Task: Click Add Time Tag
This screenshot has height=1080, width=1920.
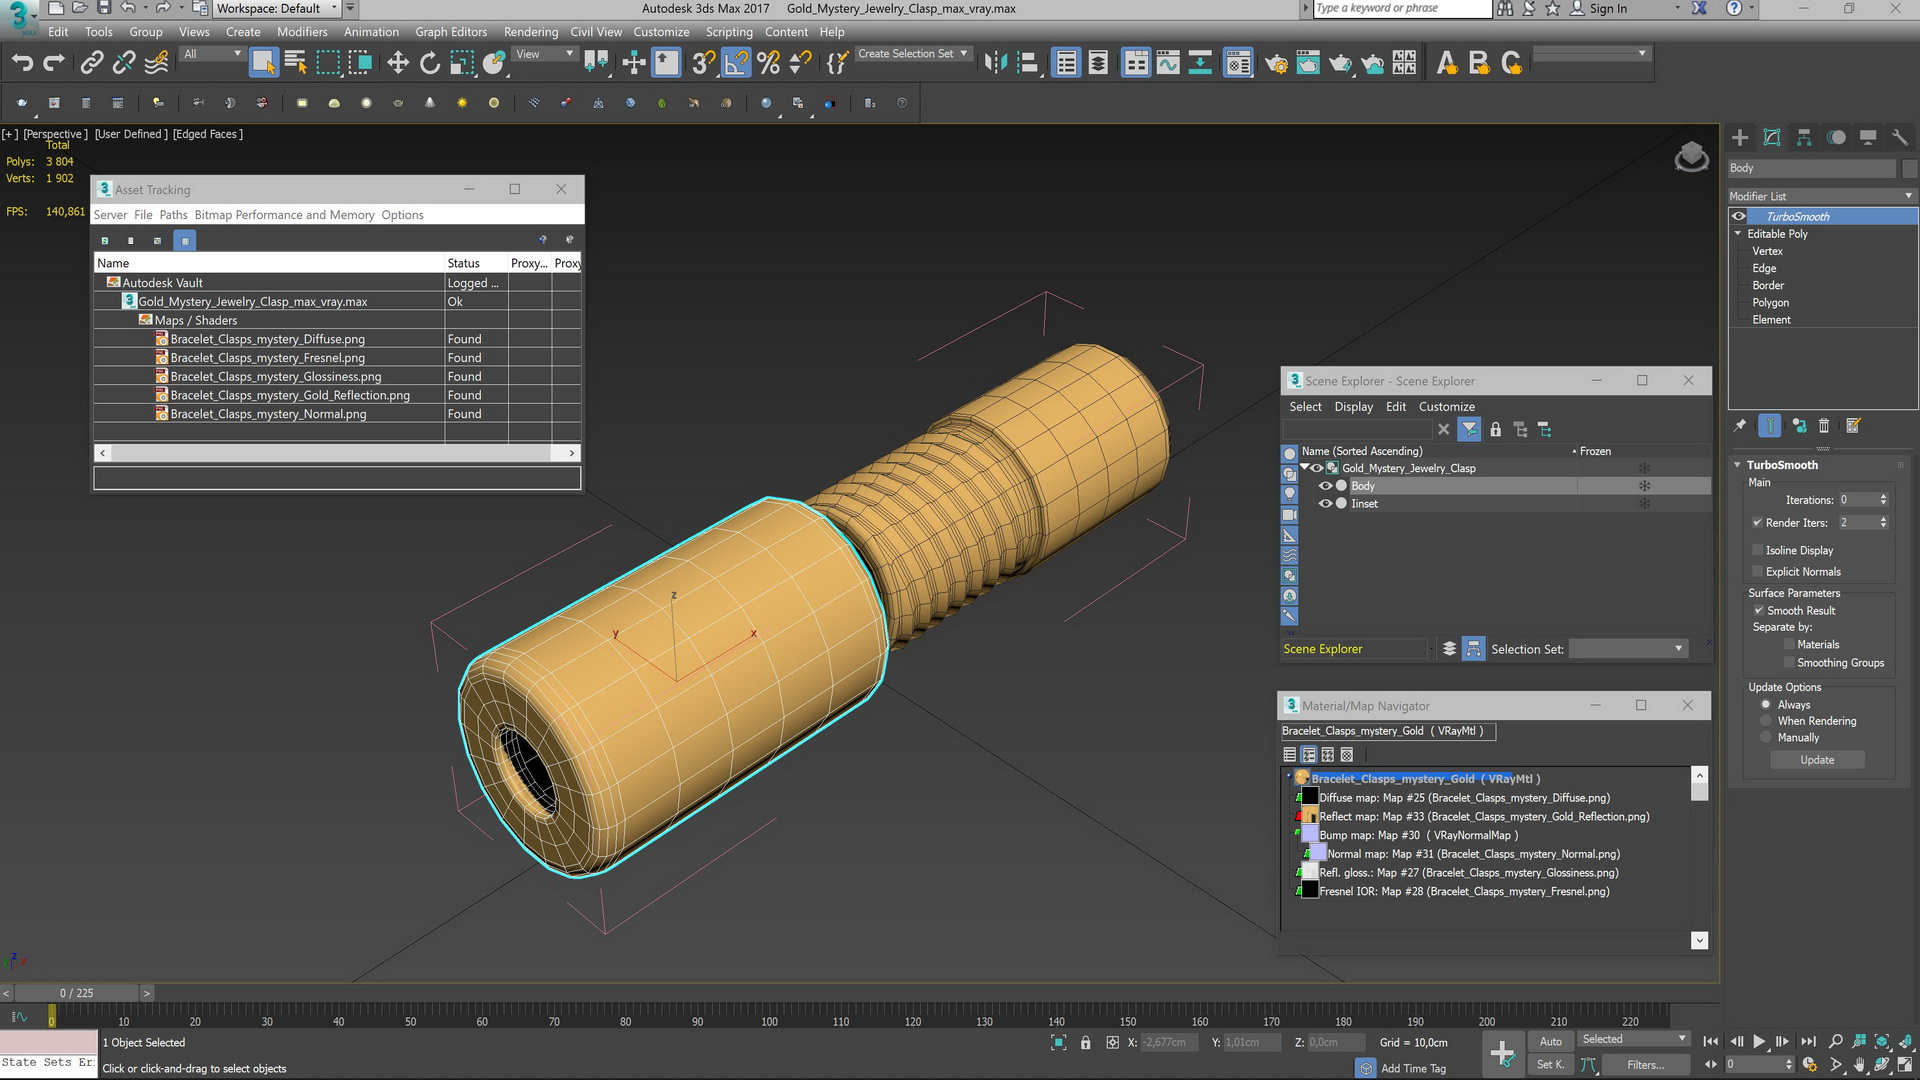Action: 1413,1069
